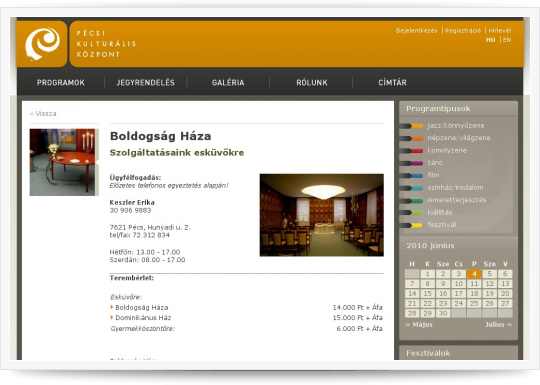Click the 2010 június calendar header
The image size is (540, 385).
coord(458,246)
